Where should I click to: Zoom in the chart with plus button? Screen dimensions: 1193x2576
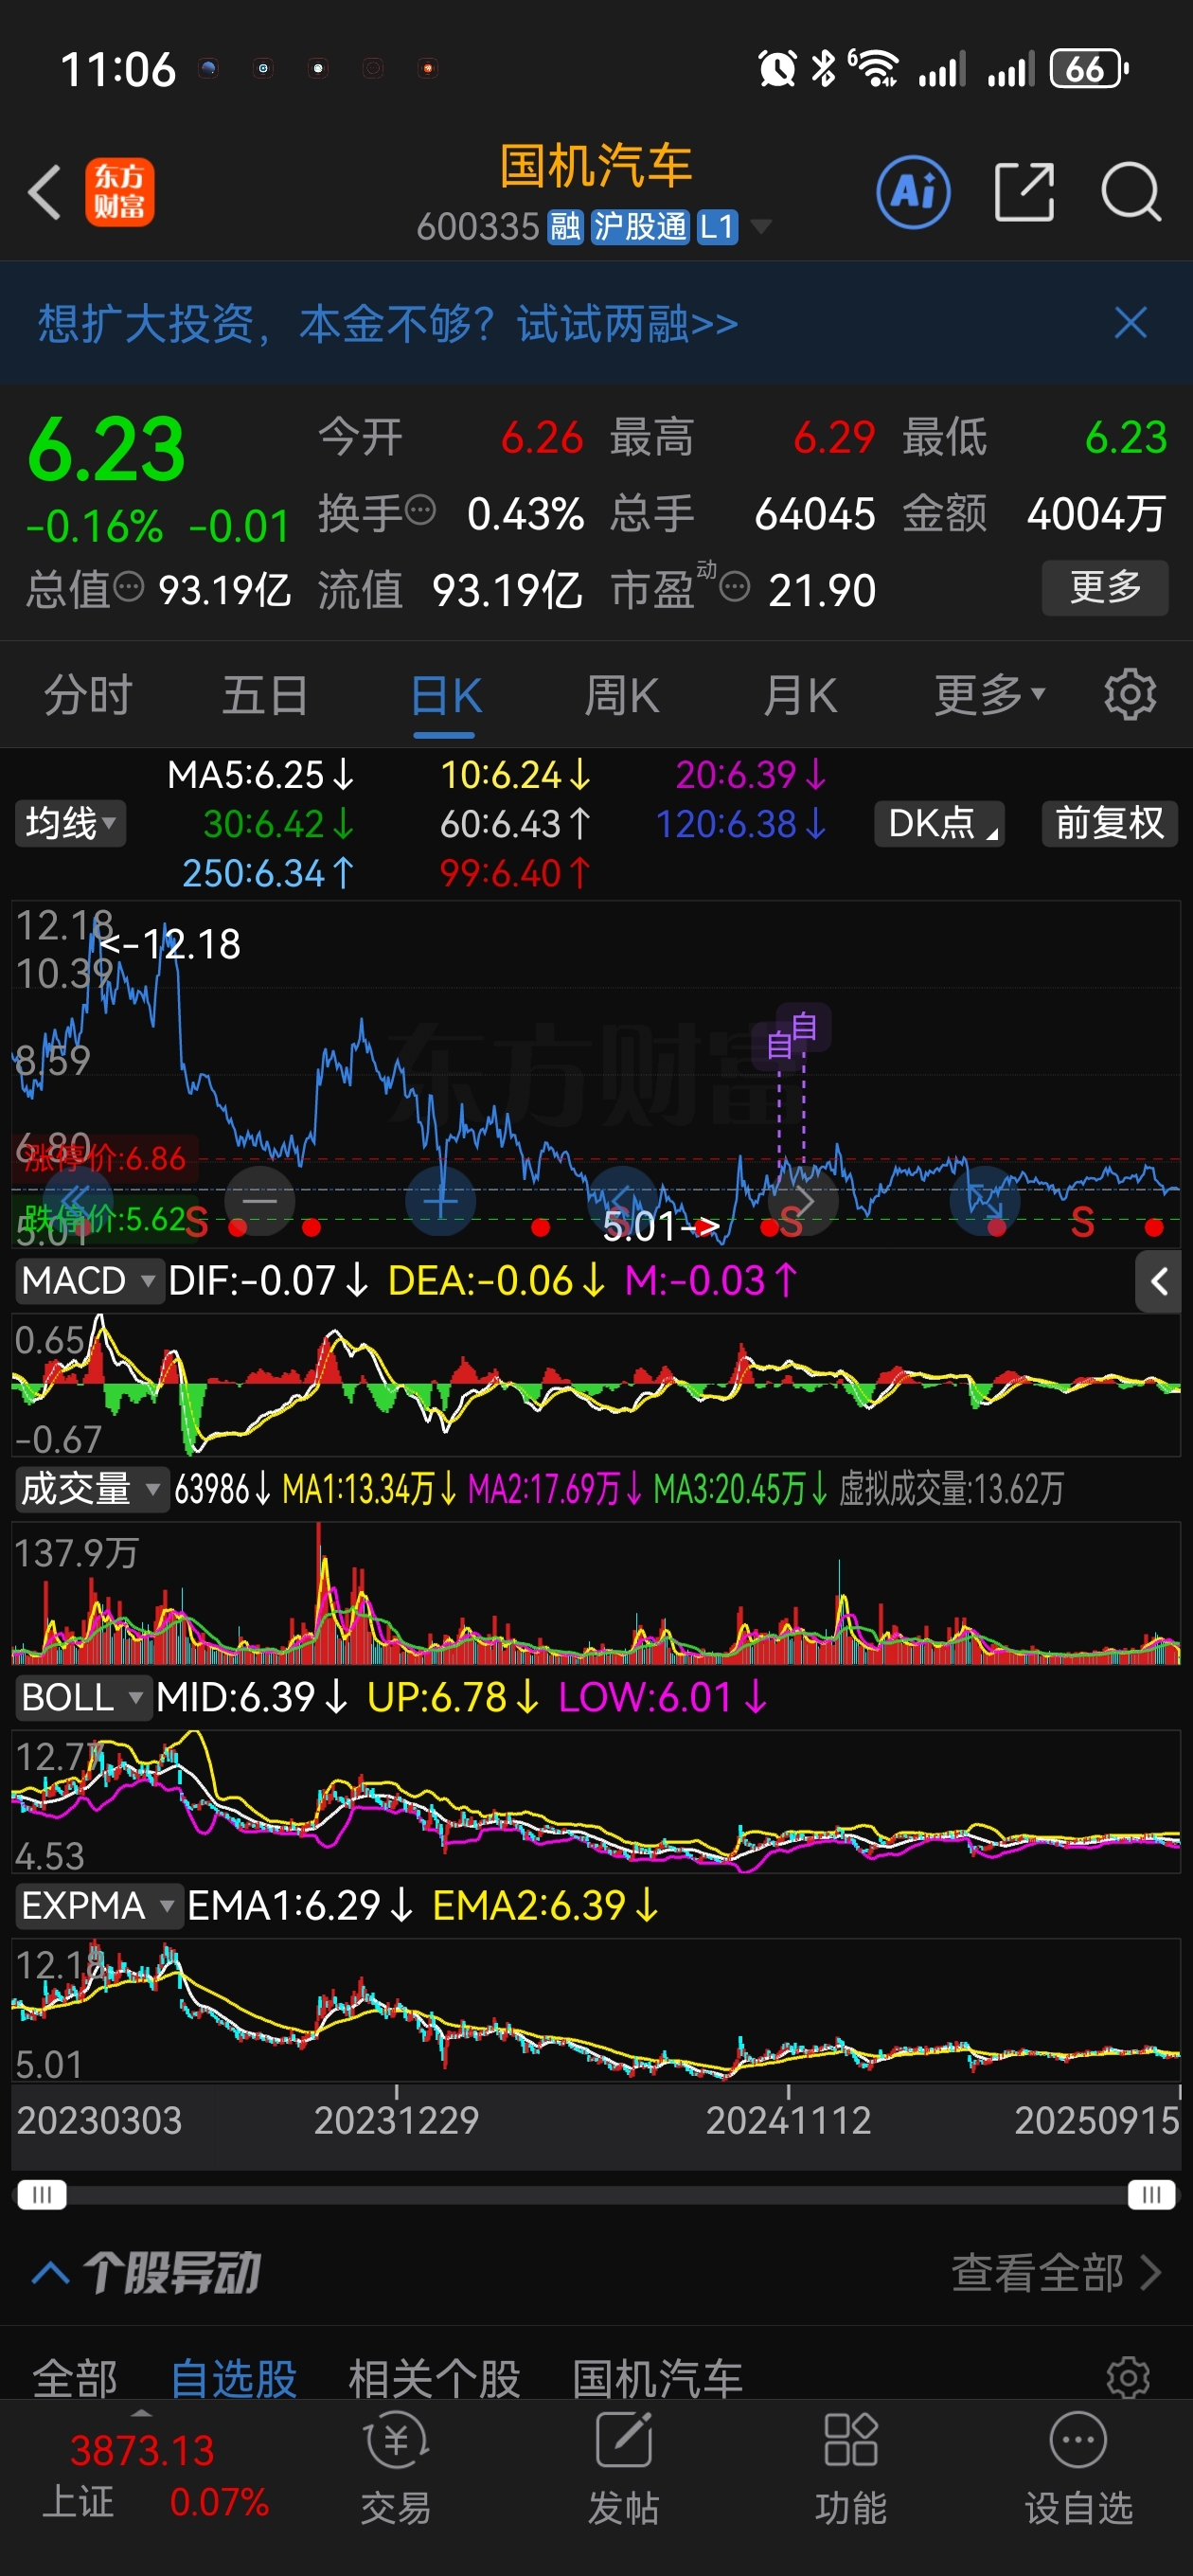441,1200
